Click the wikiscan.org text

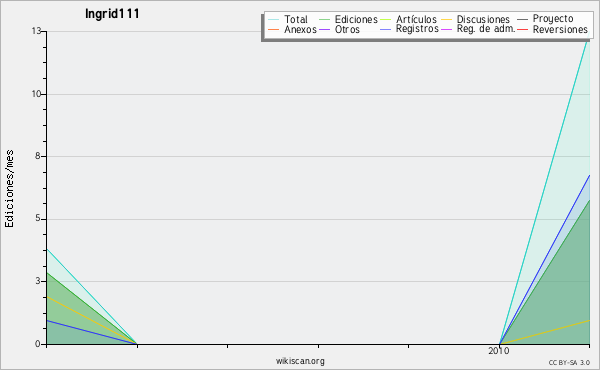click(300, 361)
